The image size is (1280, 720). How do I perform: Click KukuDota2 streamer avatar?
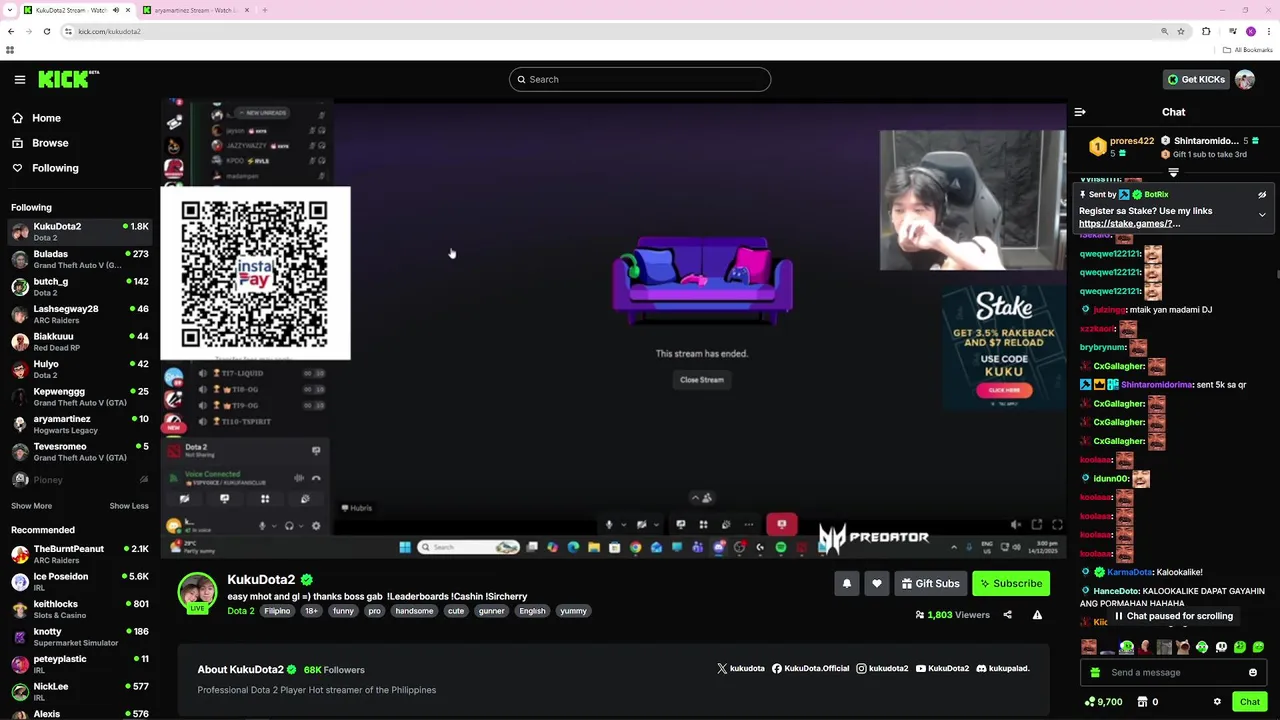(197, 592)
